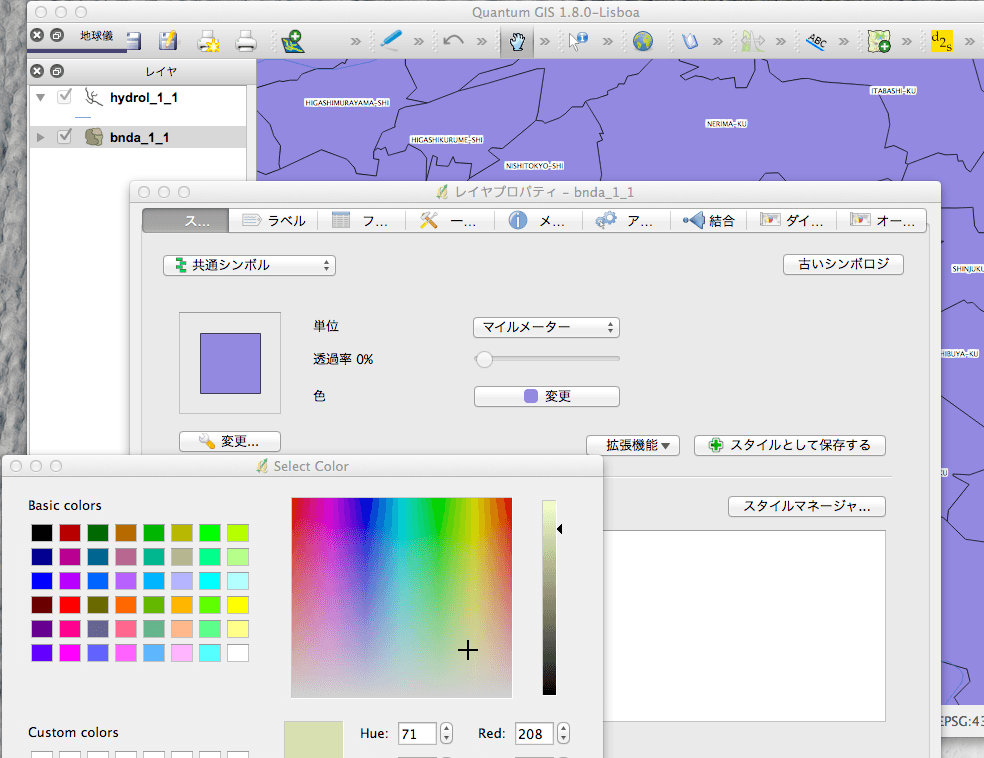Select the Pan Map hand tool
984x758 pixels.
(x=516, y=41)
